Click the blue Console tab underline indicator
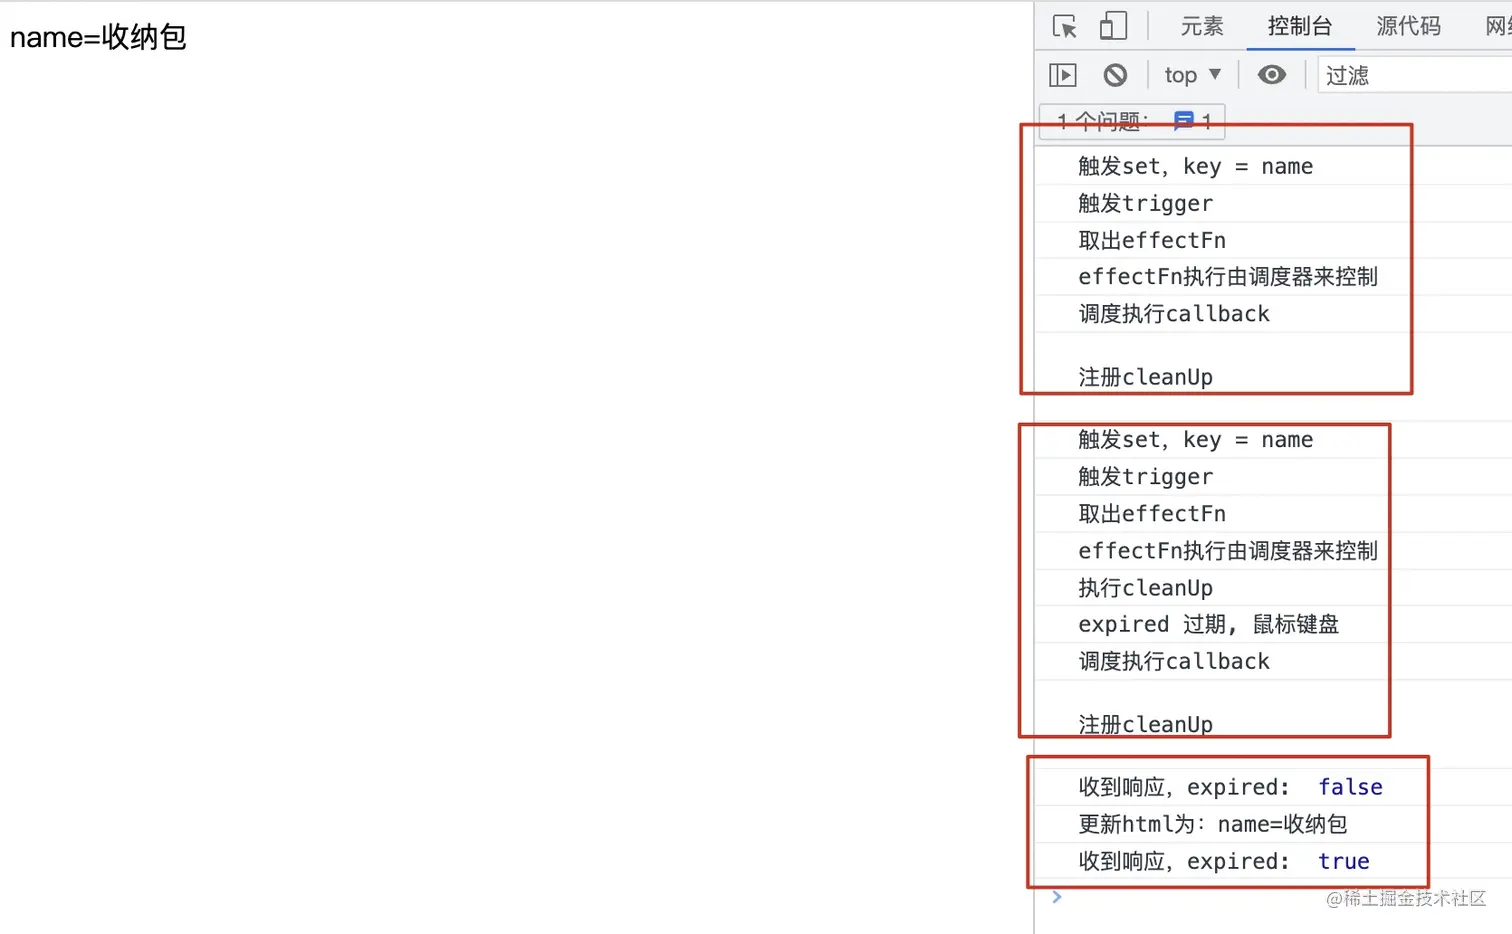1512x934 pixels. (1300, 47)
